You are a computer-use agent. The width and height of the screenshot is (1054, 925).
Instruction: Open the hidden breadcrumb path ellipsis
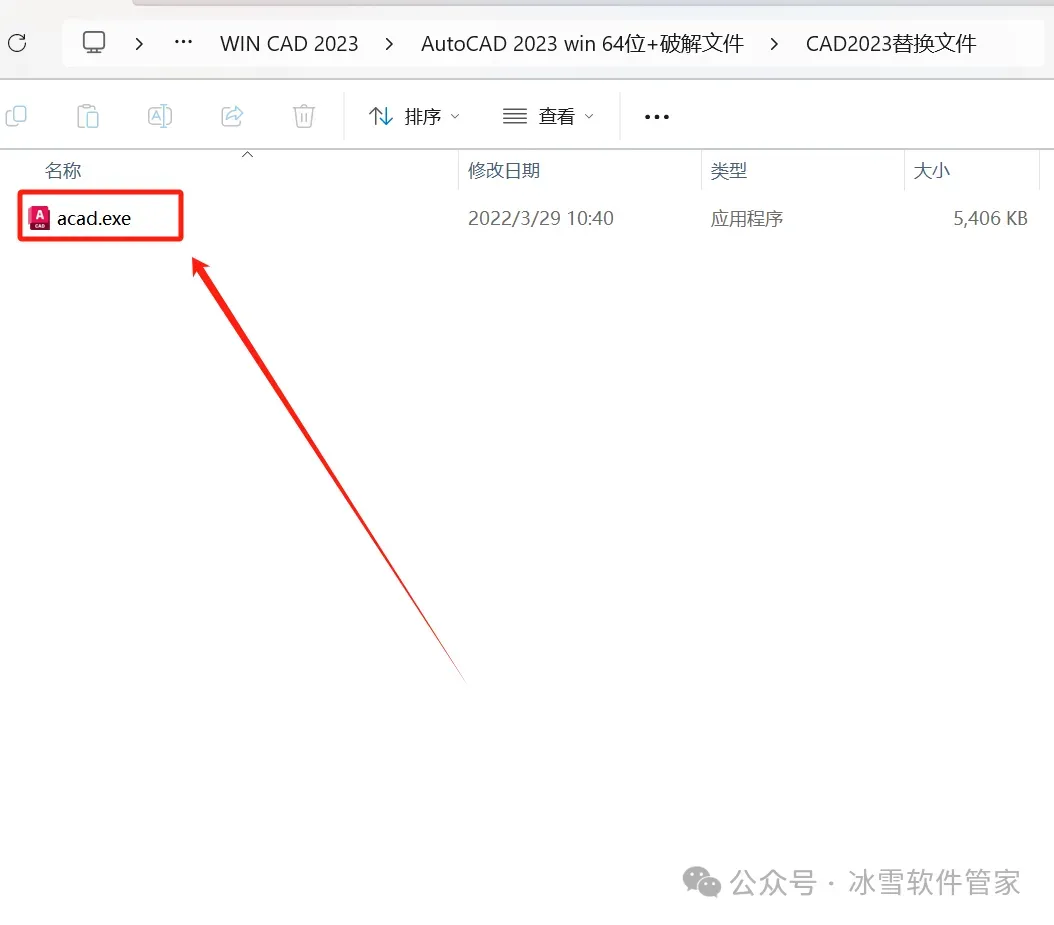(x=184, y=42)
